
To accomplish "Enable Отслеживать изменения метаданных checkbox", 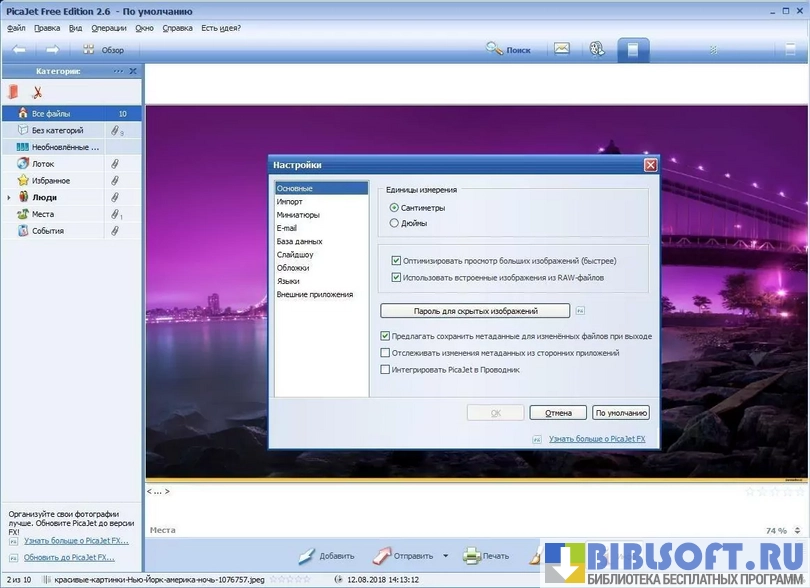I will click(x=386, y=353).
